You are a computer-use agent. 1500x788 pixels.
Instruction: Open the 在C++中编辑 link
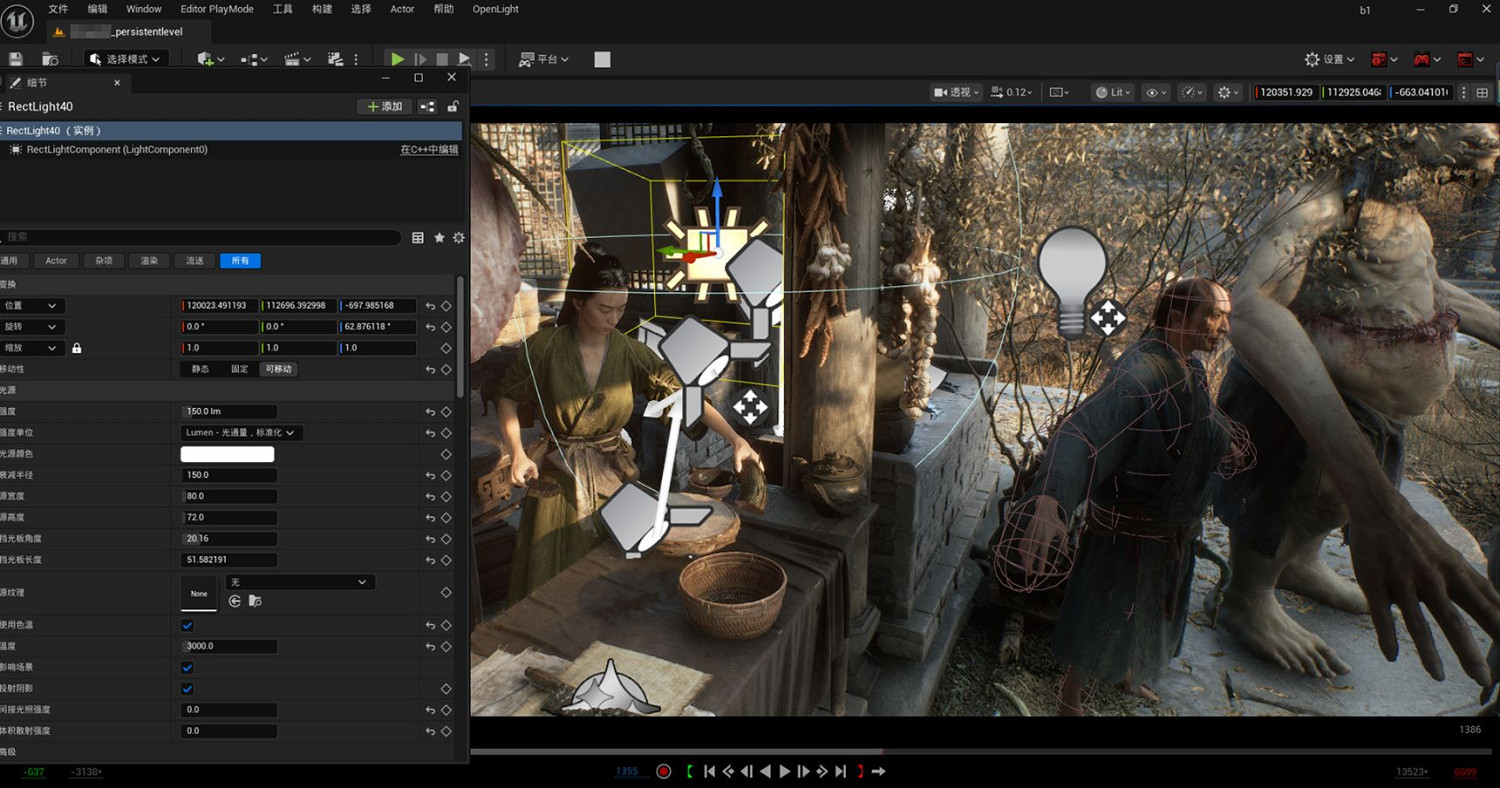429,150
